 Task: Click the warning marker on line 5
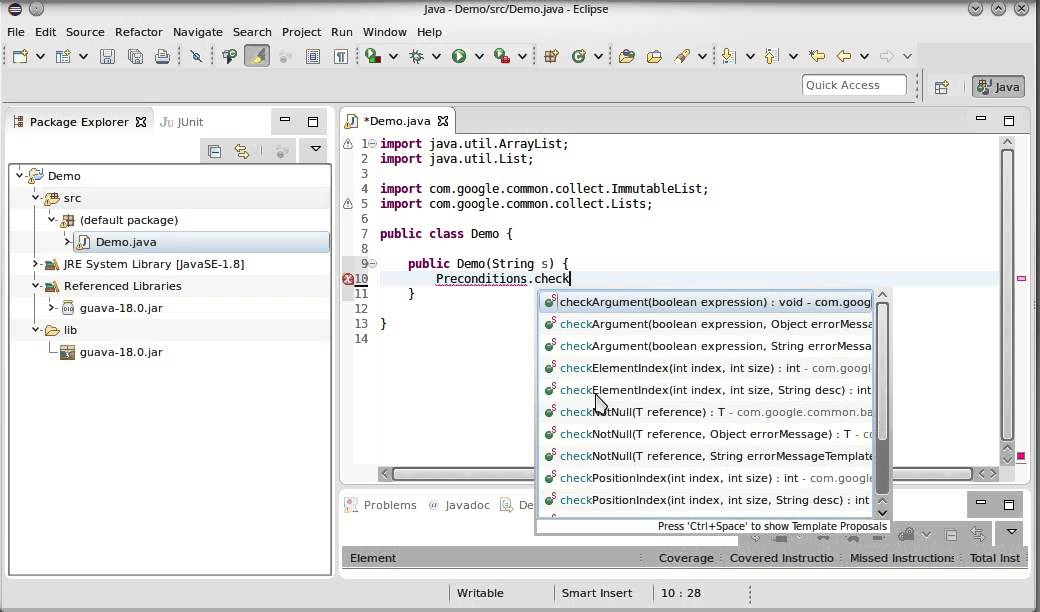pyautogui.click(x=348, y=204)
